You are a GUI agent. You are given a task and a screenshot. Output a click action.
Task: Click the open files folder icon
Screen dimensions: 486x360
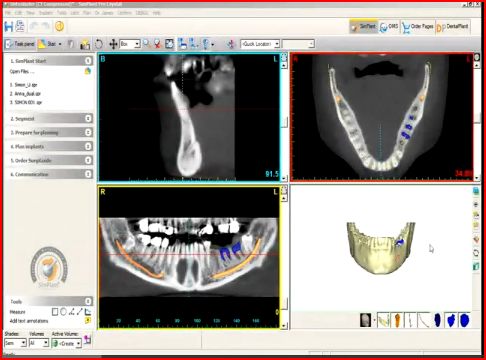88,71
